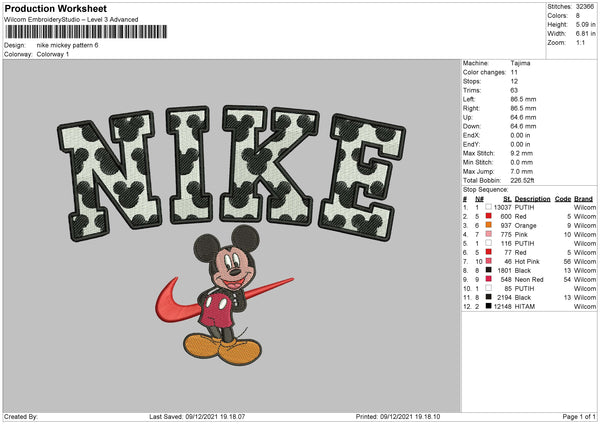Click the stitch count '2194' in row 11
The image size is (600, 424).
(x=504, y=297)
